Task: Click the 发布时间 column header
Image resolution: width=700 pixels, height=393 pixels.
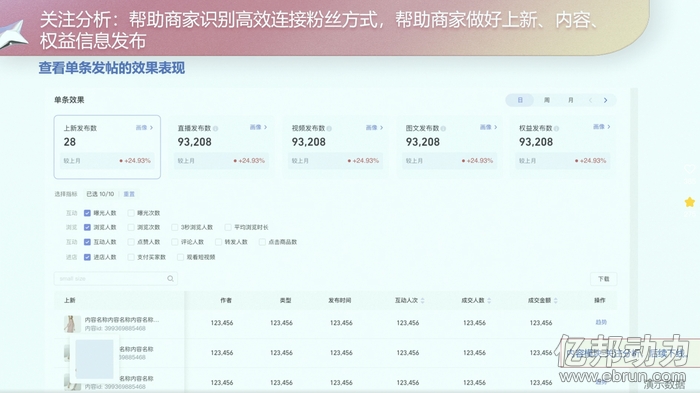Action: 340,301
